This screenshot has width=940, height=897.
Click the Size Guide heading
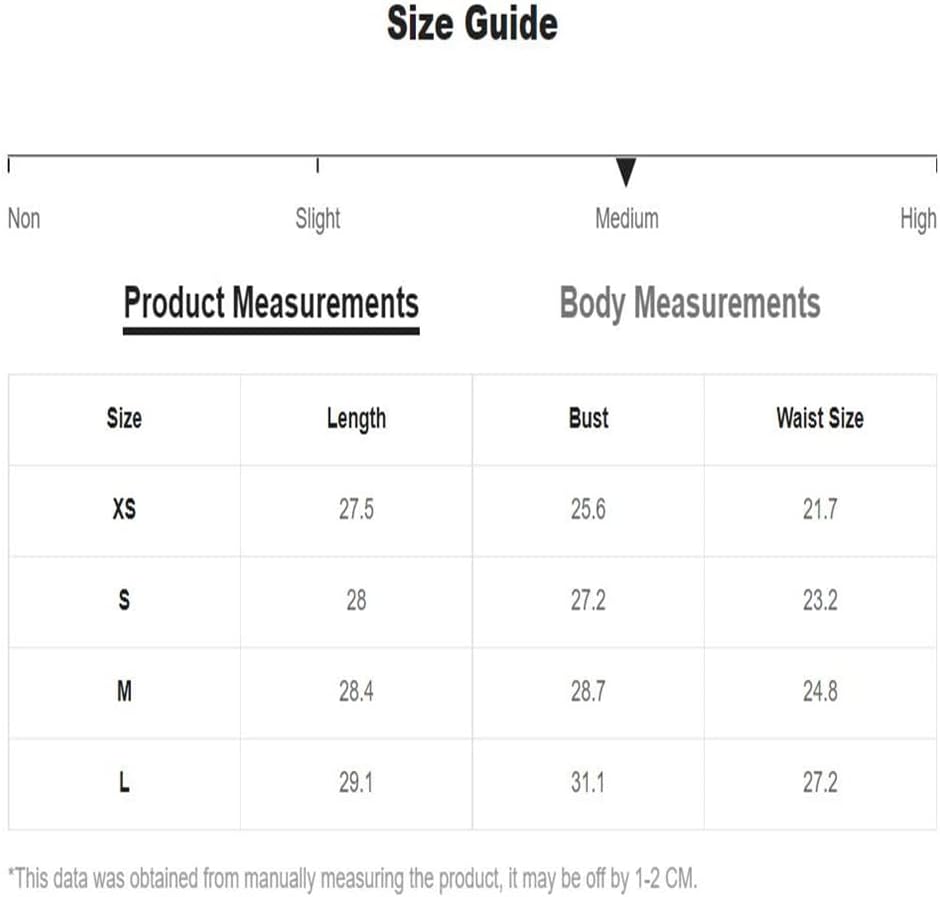472,23
